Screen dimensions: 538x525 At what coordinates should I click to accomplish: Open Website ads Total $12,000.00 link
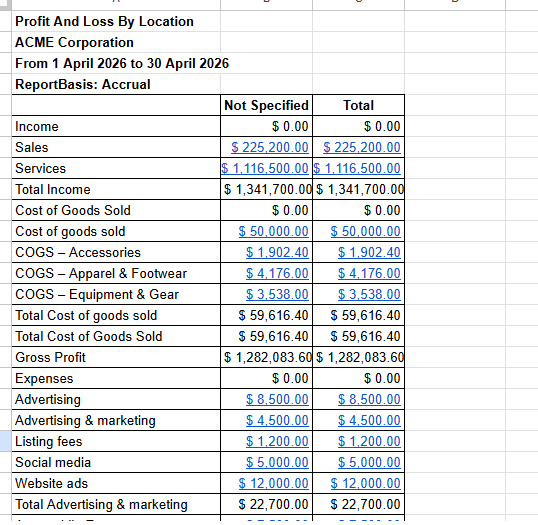click(365, 483)
